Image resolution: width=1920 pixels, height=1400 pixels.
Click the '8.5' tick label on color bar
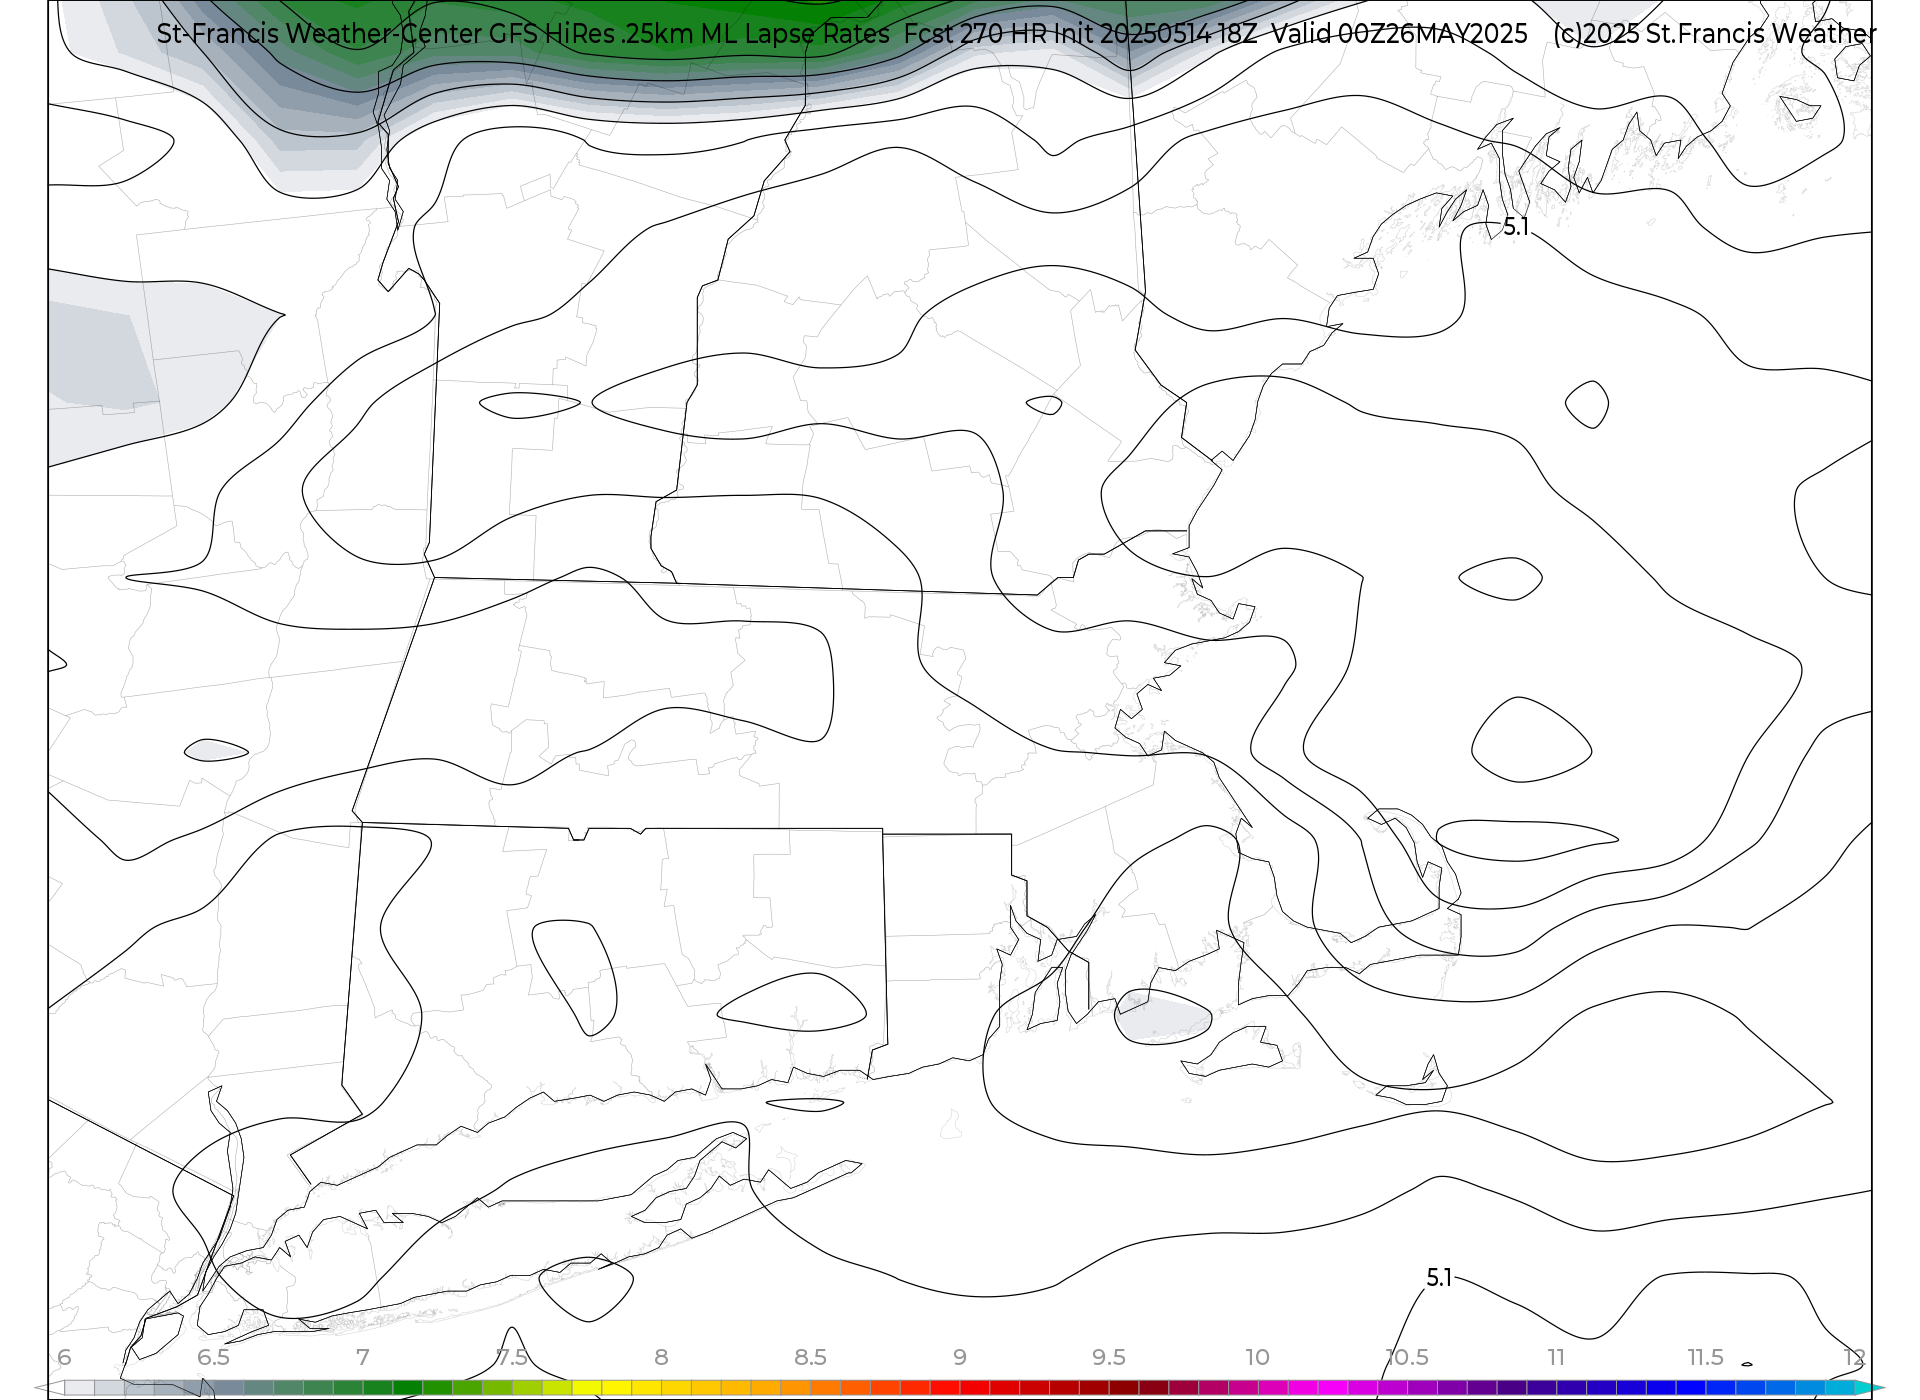point(810,1357)
